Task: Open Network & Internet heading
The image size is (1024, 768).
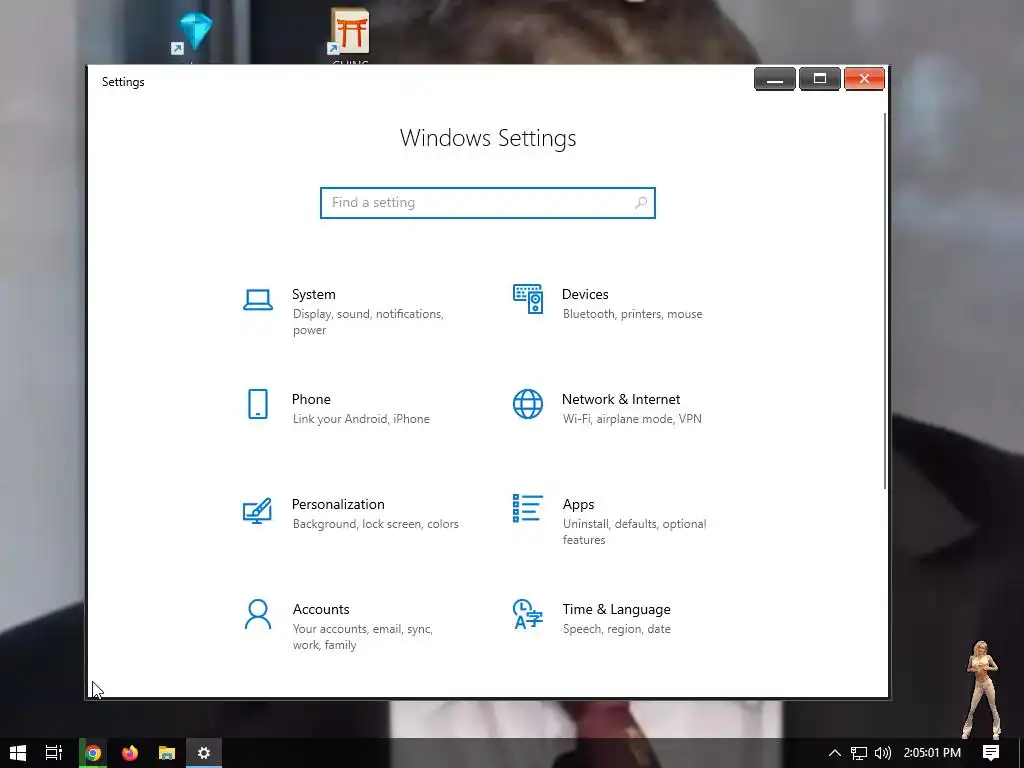Action: (621, 399)
